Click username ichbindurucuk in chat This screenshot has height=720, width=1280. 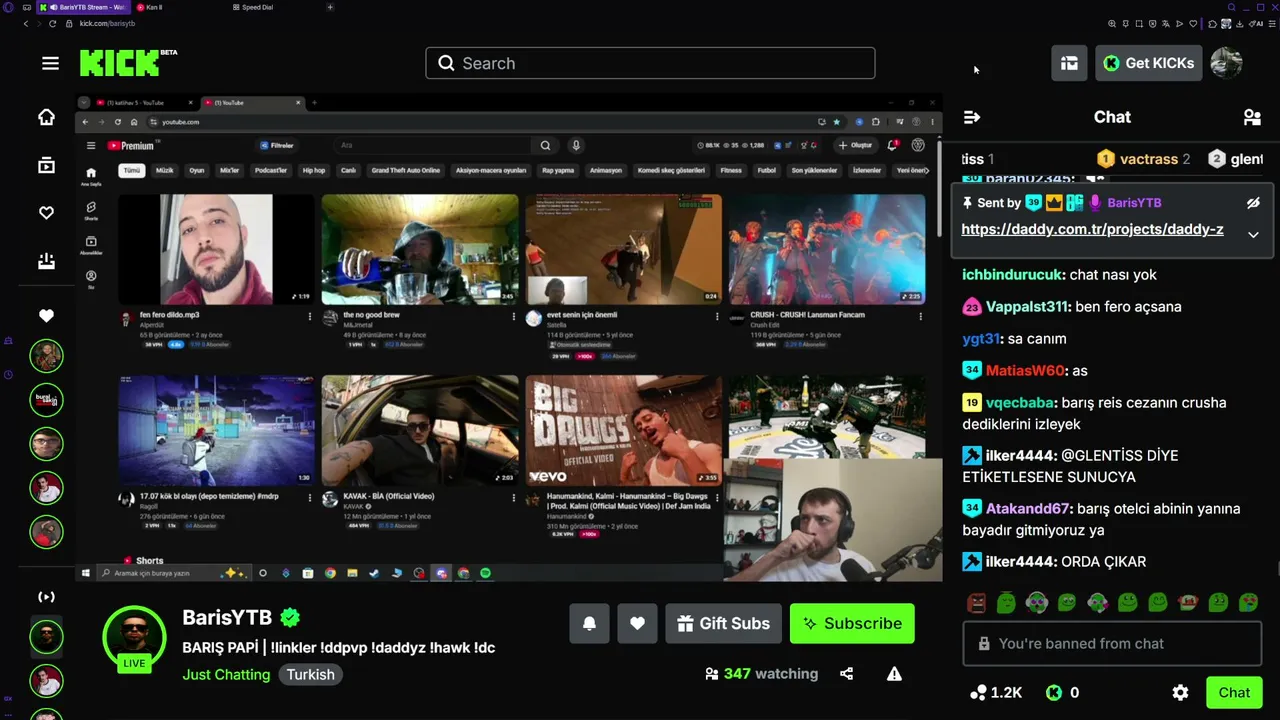point(1011,274)
